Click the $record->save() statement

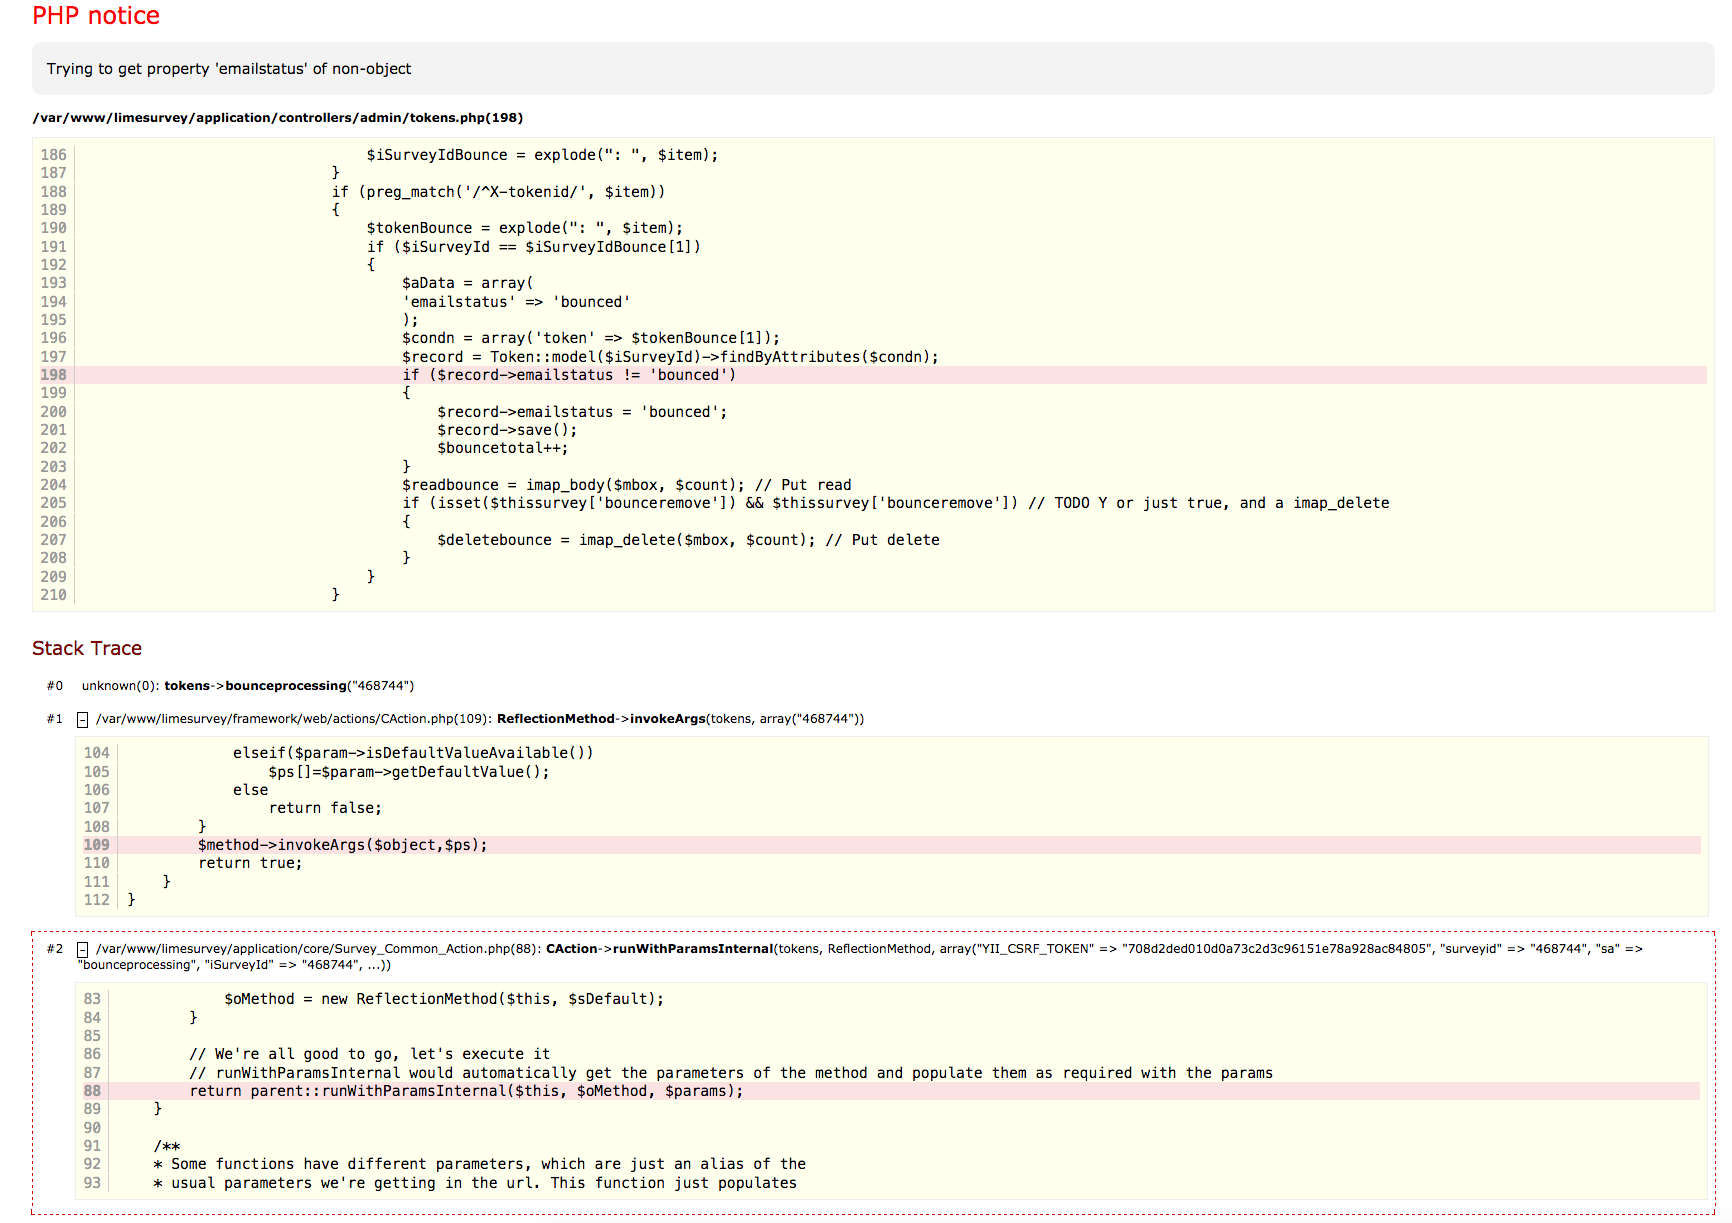(506, 430)
